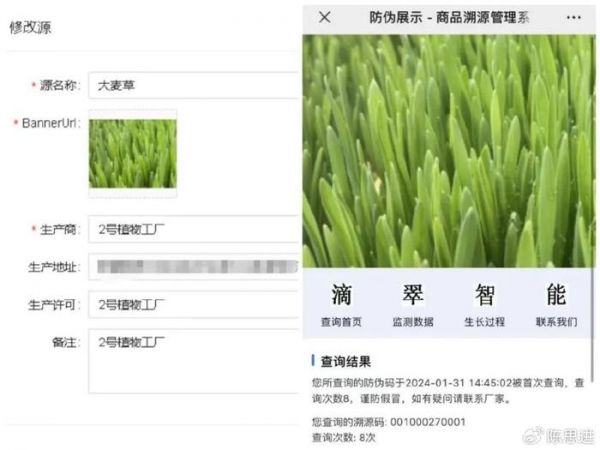Click the 防伪展示 page title text
The height and width of the screenshot is (450, 600).
(449, 18)
